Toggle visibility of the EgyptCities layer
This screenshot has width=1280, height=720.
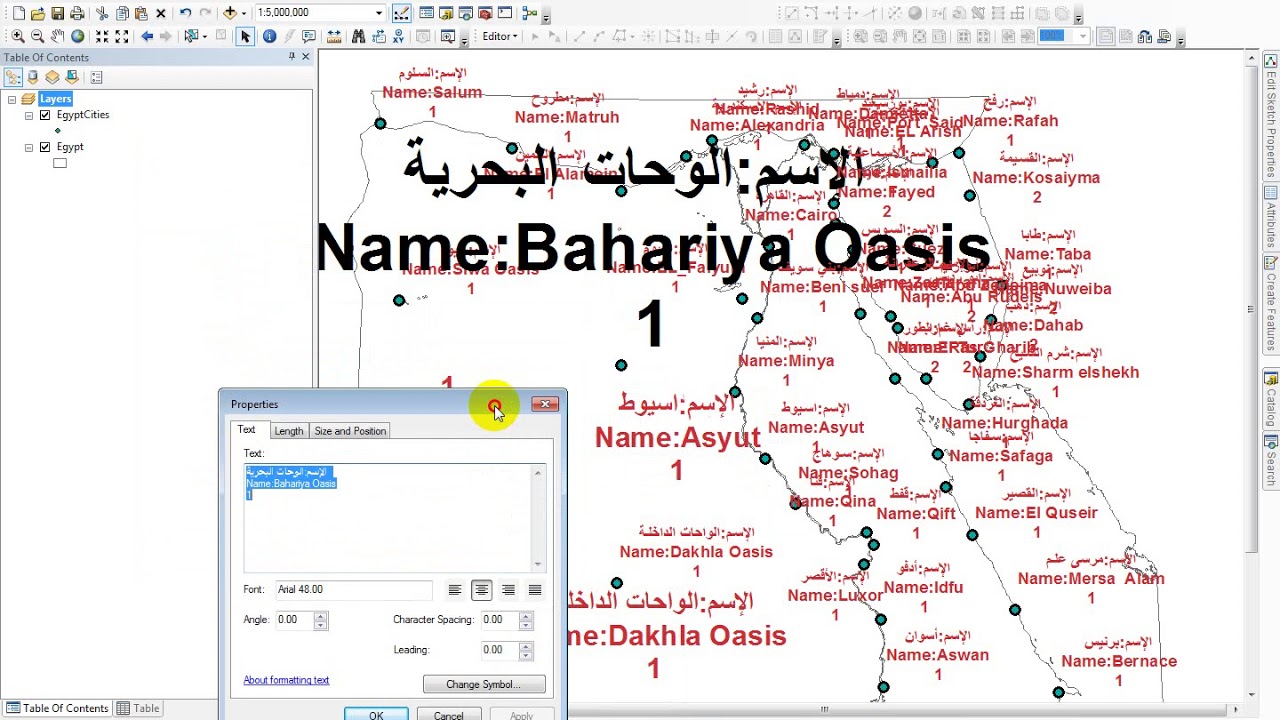pos(45,115)
